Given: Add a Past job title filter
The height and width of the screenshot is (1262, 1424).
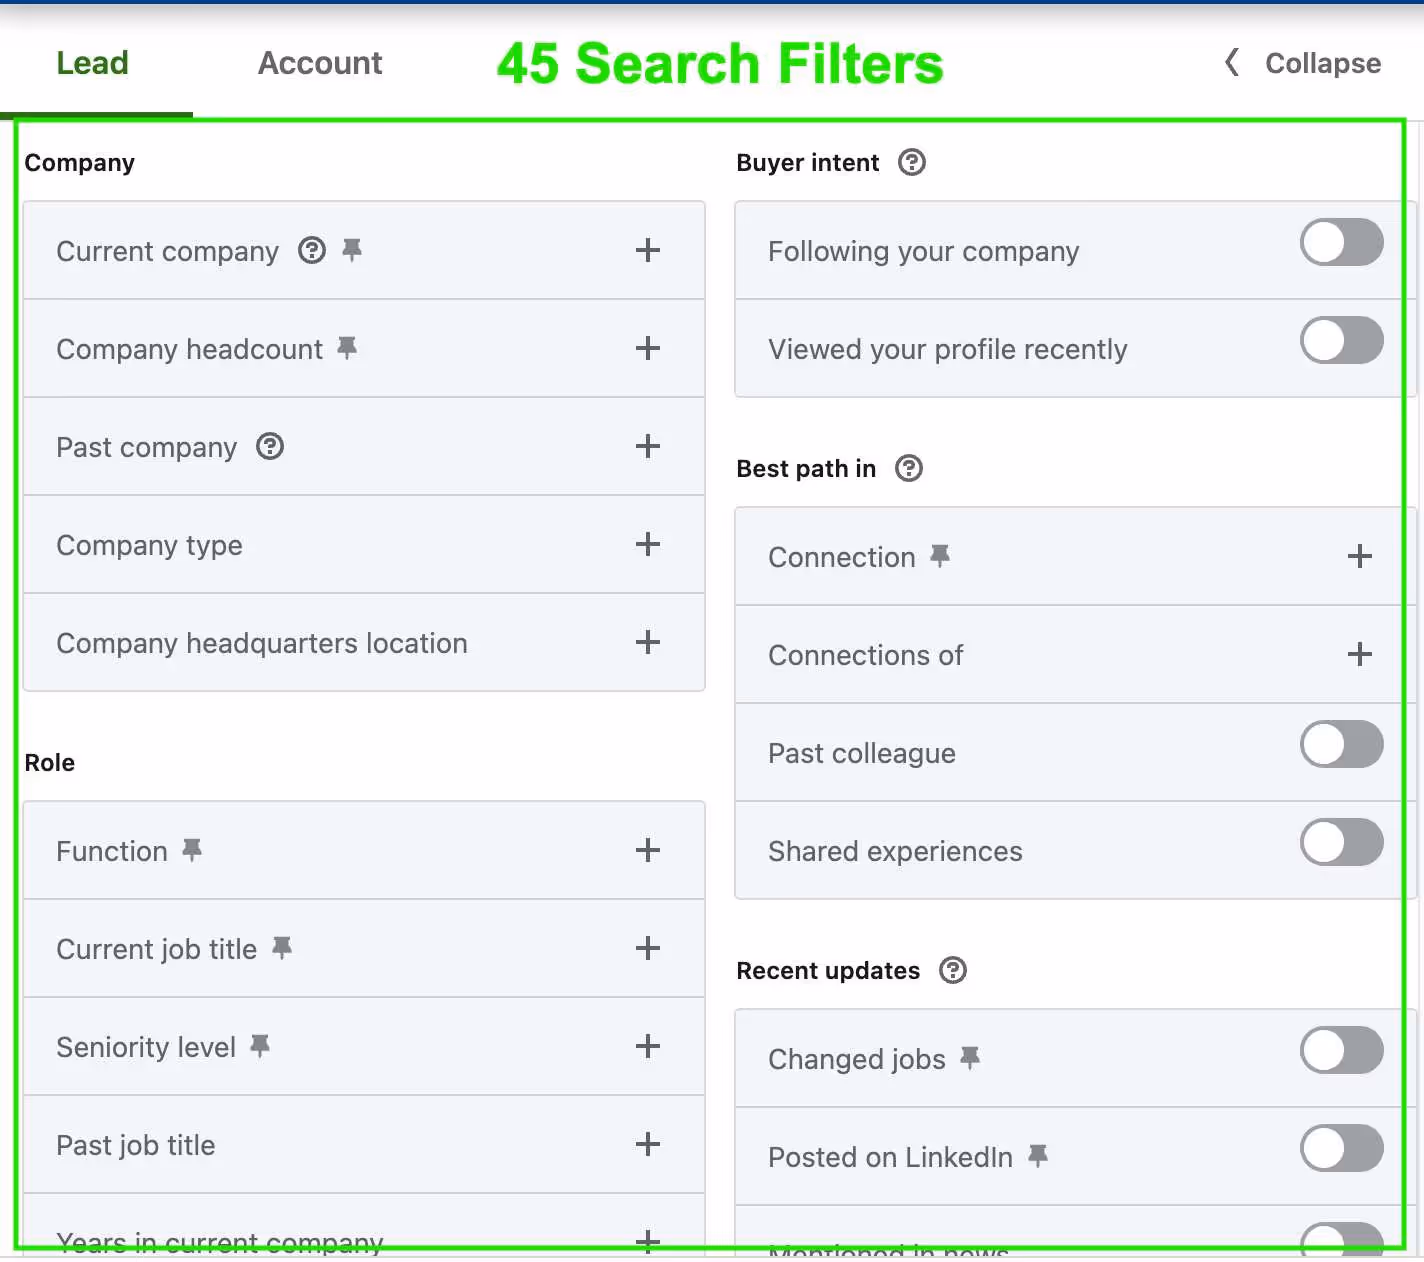Looking at the screenshot, I should click(x=648, y=1145).
